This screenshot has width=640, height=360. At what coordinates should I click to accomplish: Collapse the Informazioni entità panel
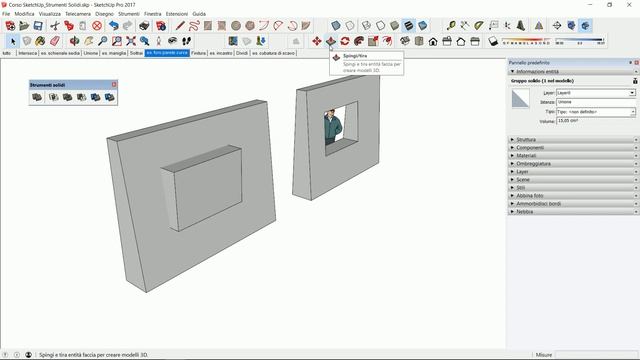513,71
